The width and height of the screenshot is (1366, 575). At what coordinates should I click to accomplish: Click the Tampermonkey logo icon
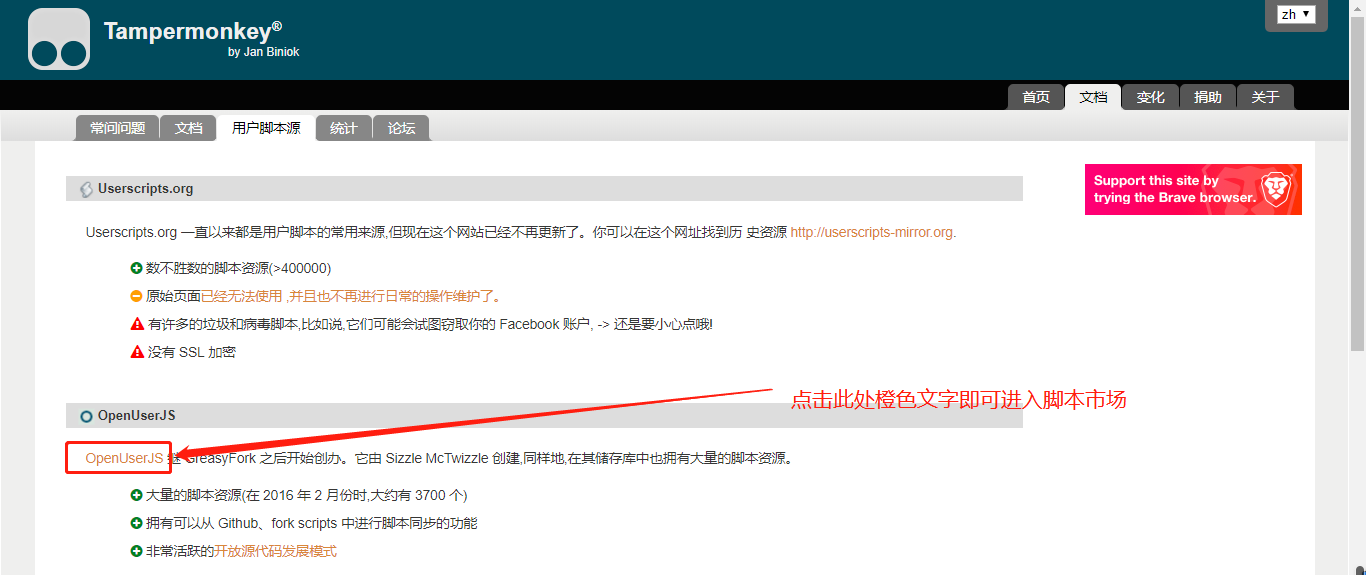click(59, 39)
